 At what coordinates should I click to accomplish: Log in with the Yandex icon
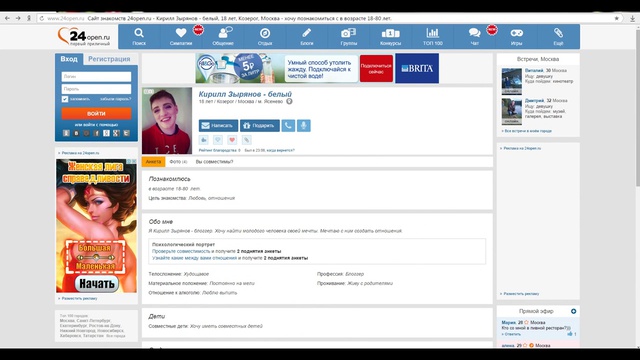pos(106,133)
